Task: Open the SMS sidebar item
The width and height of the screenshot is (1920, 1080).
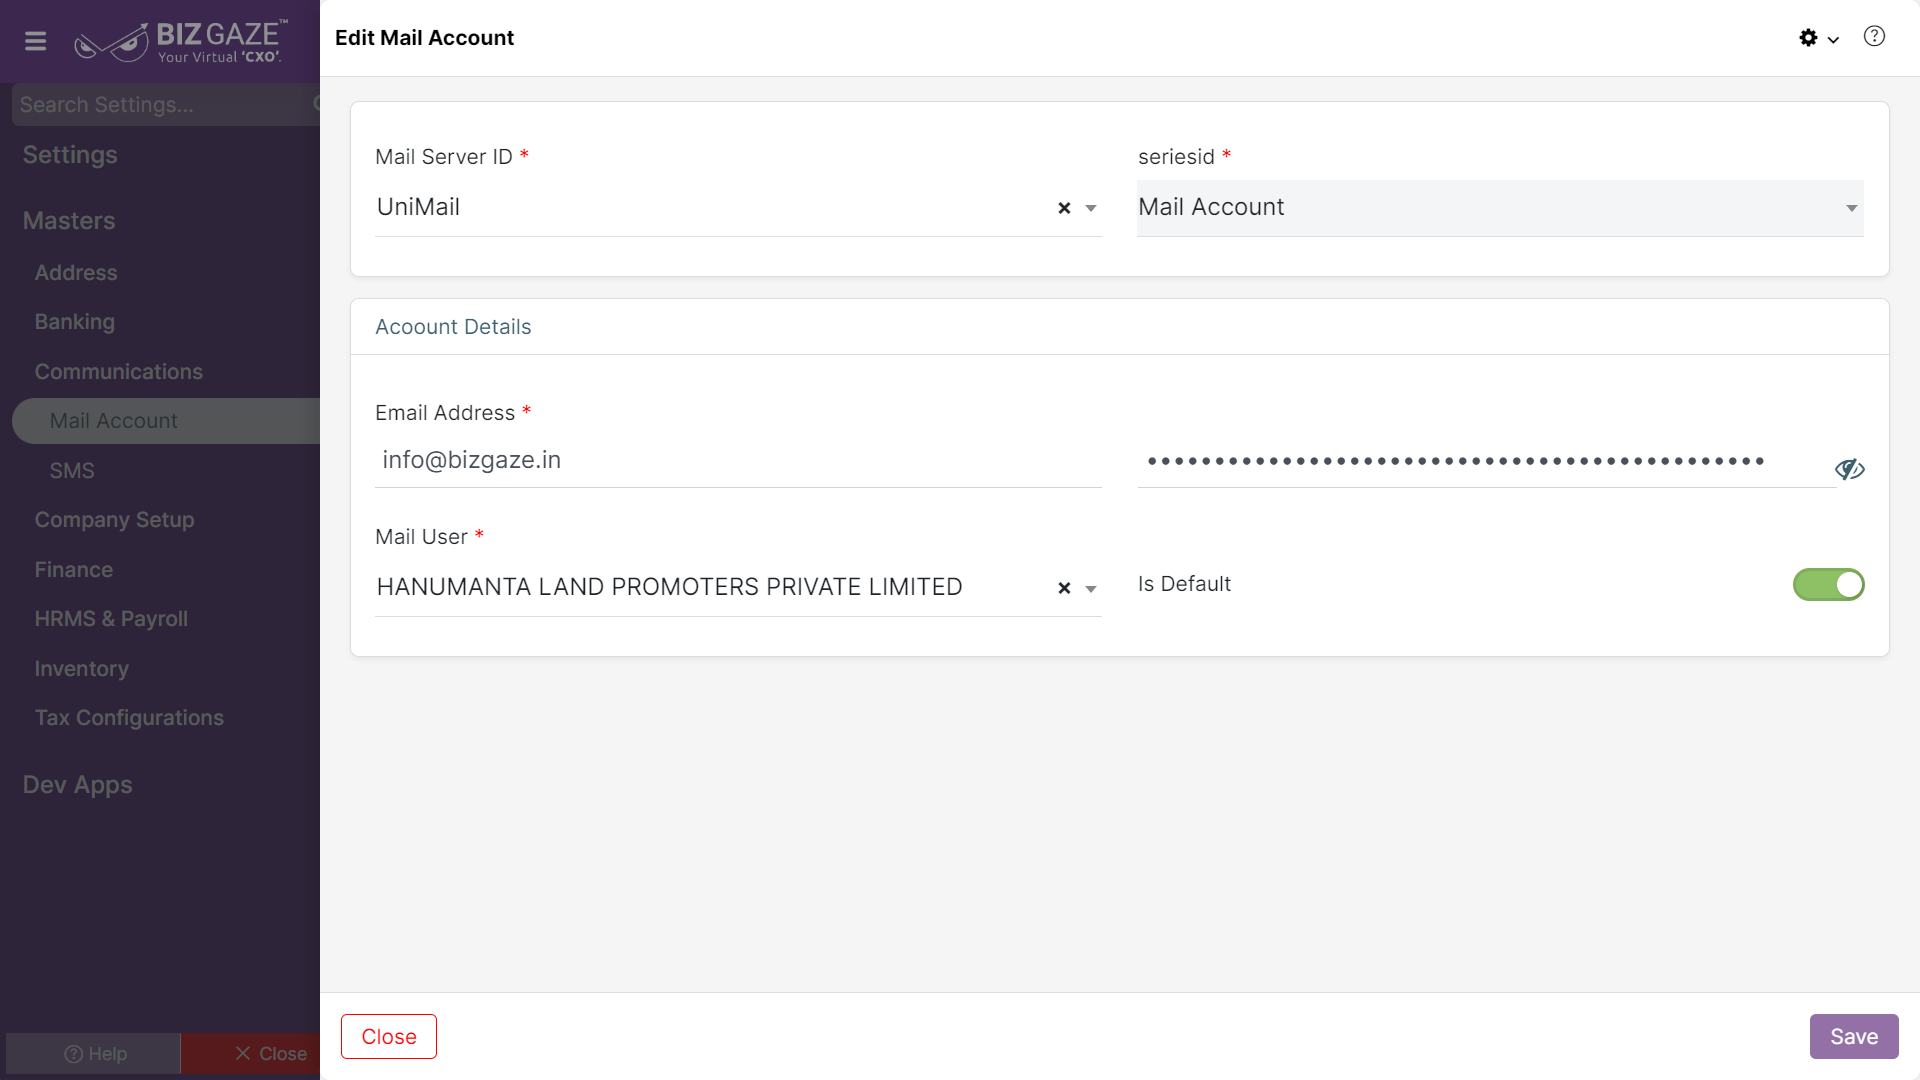Action: point(72,471)
